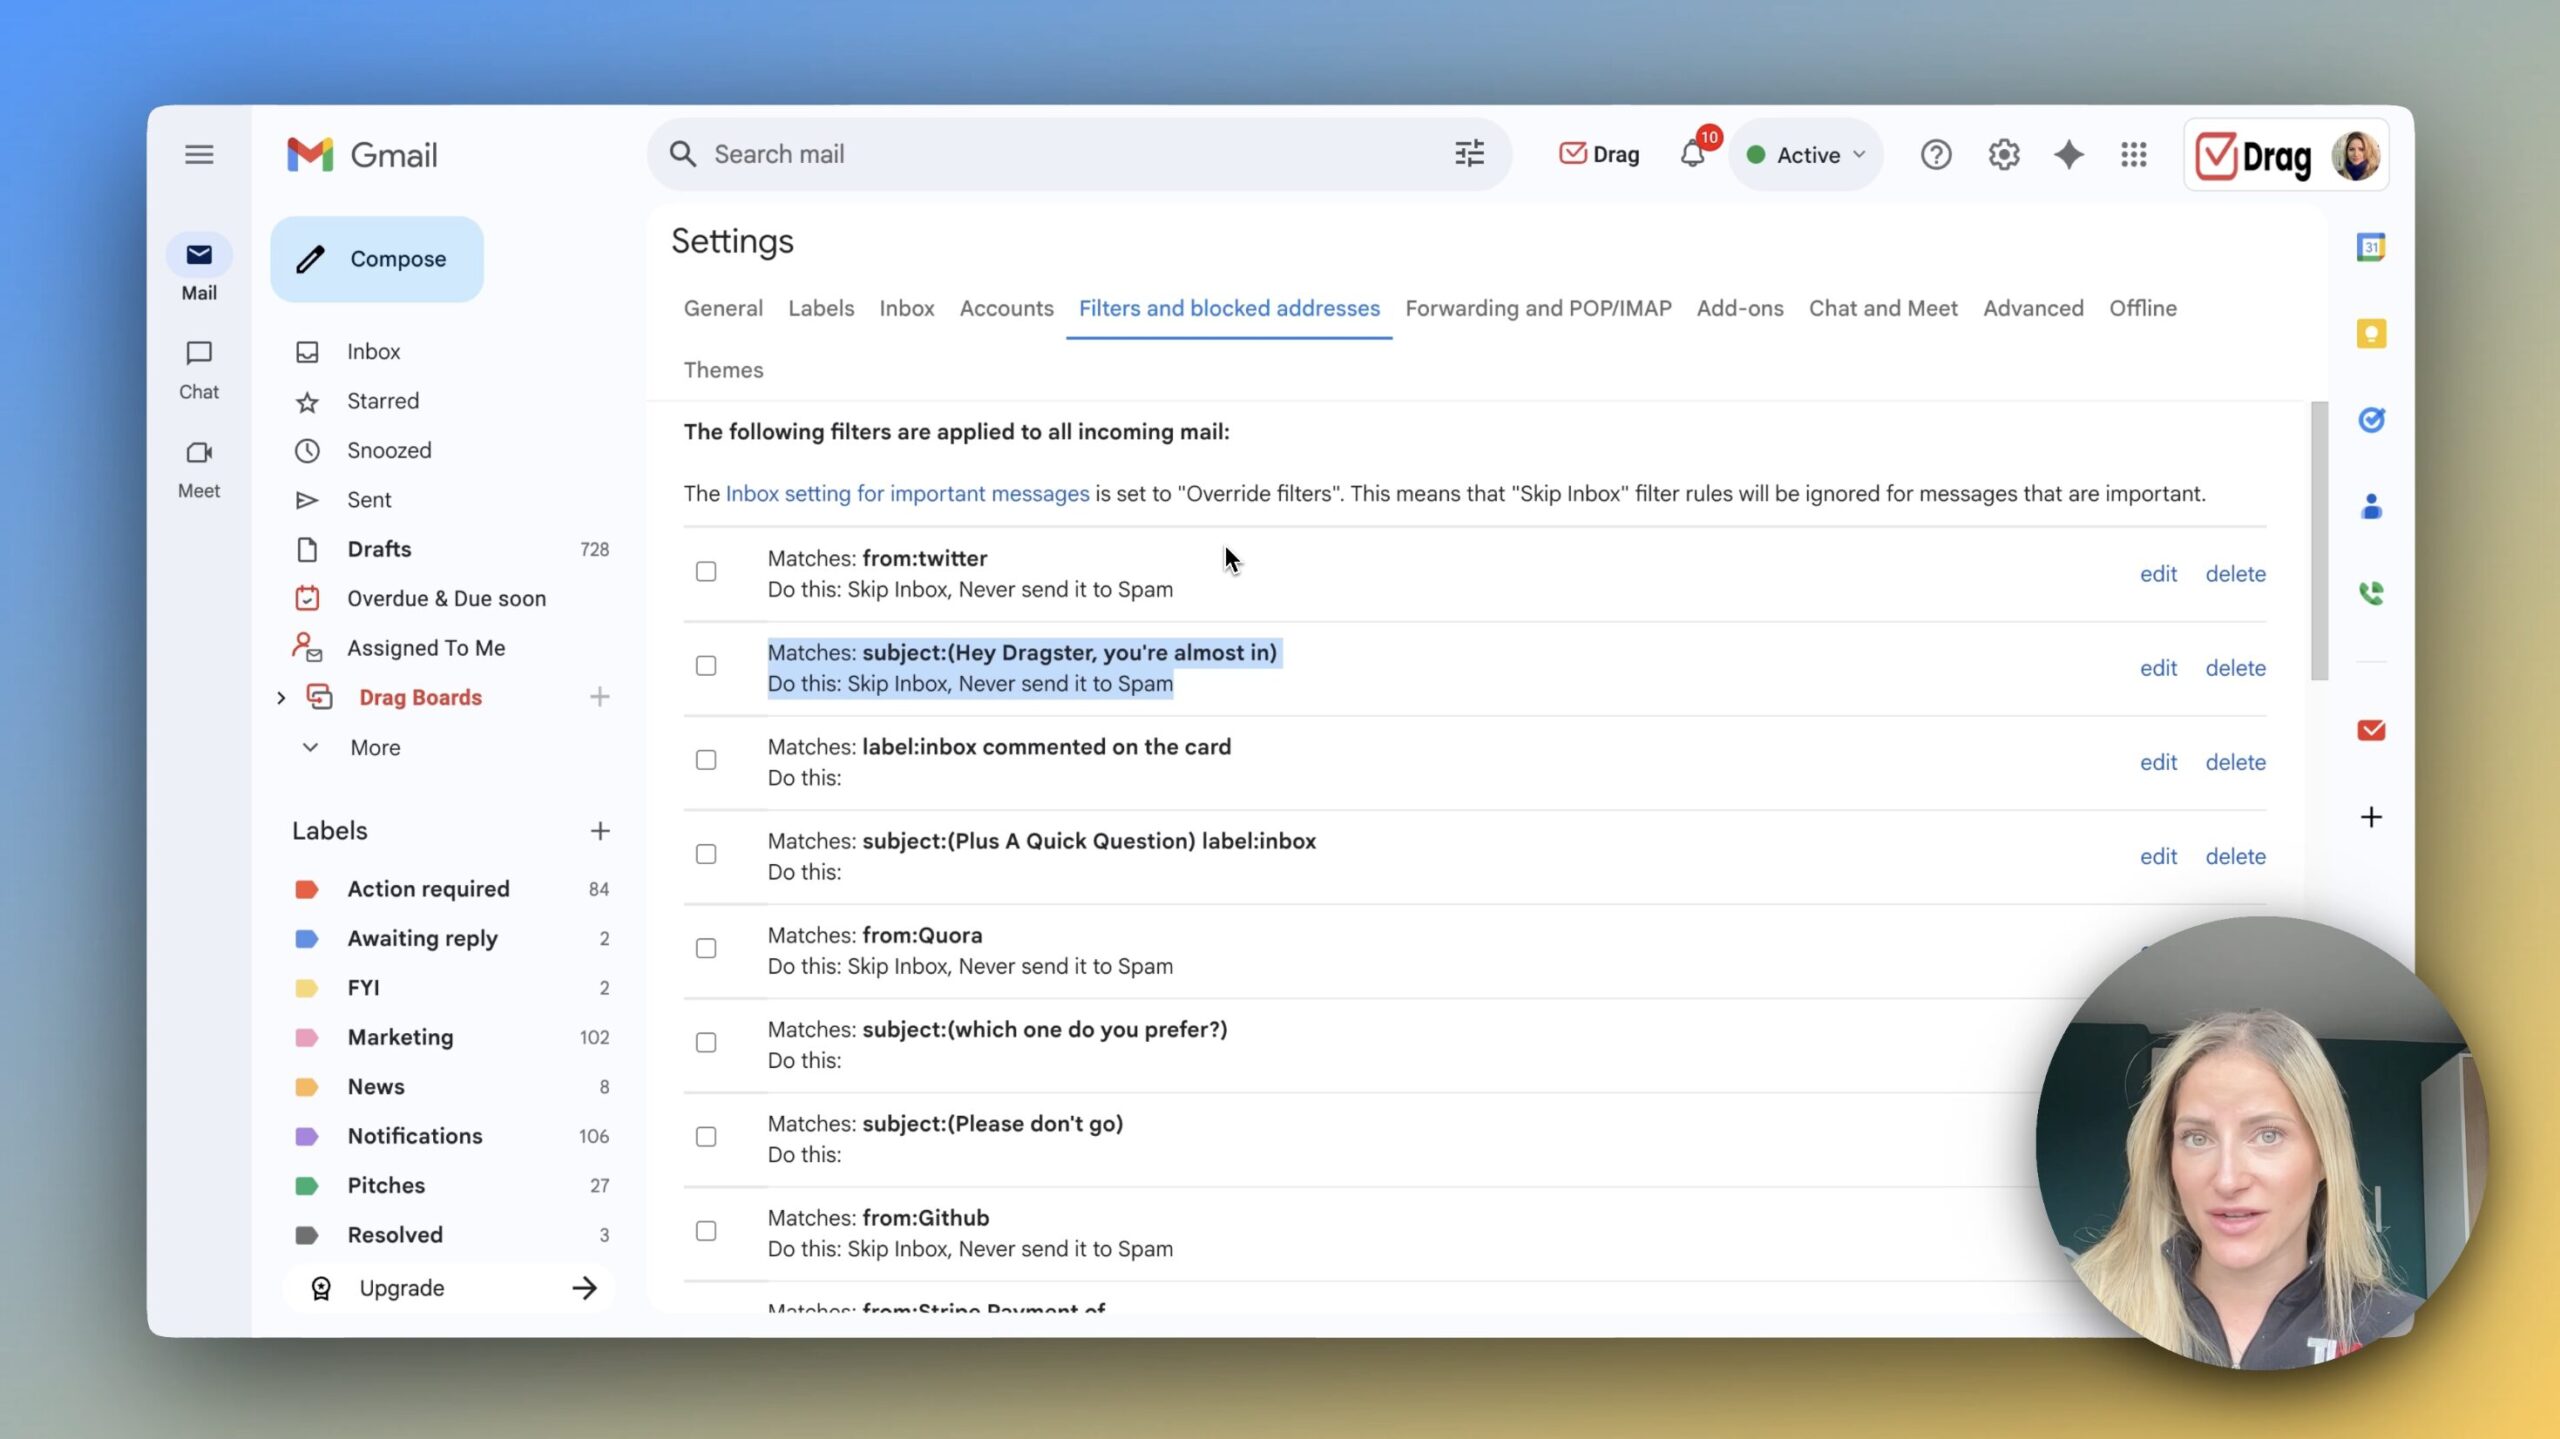2560x1439 pixels.
Task: Edit the Plus A Quick Question filter
Action: 2158,856
